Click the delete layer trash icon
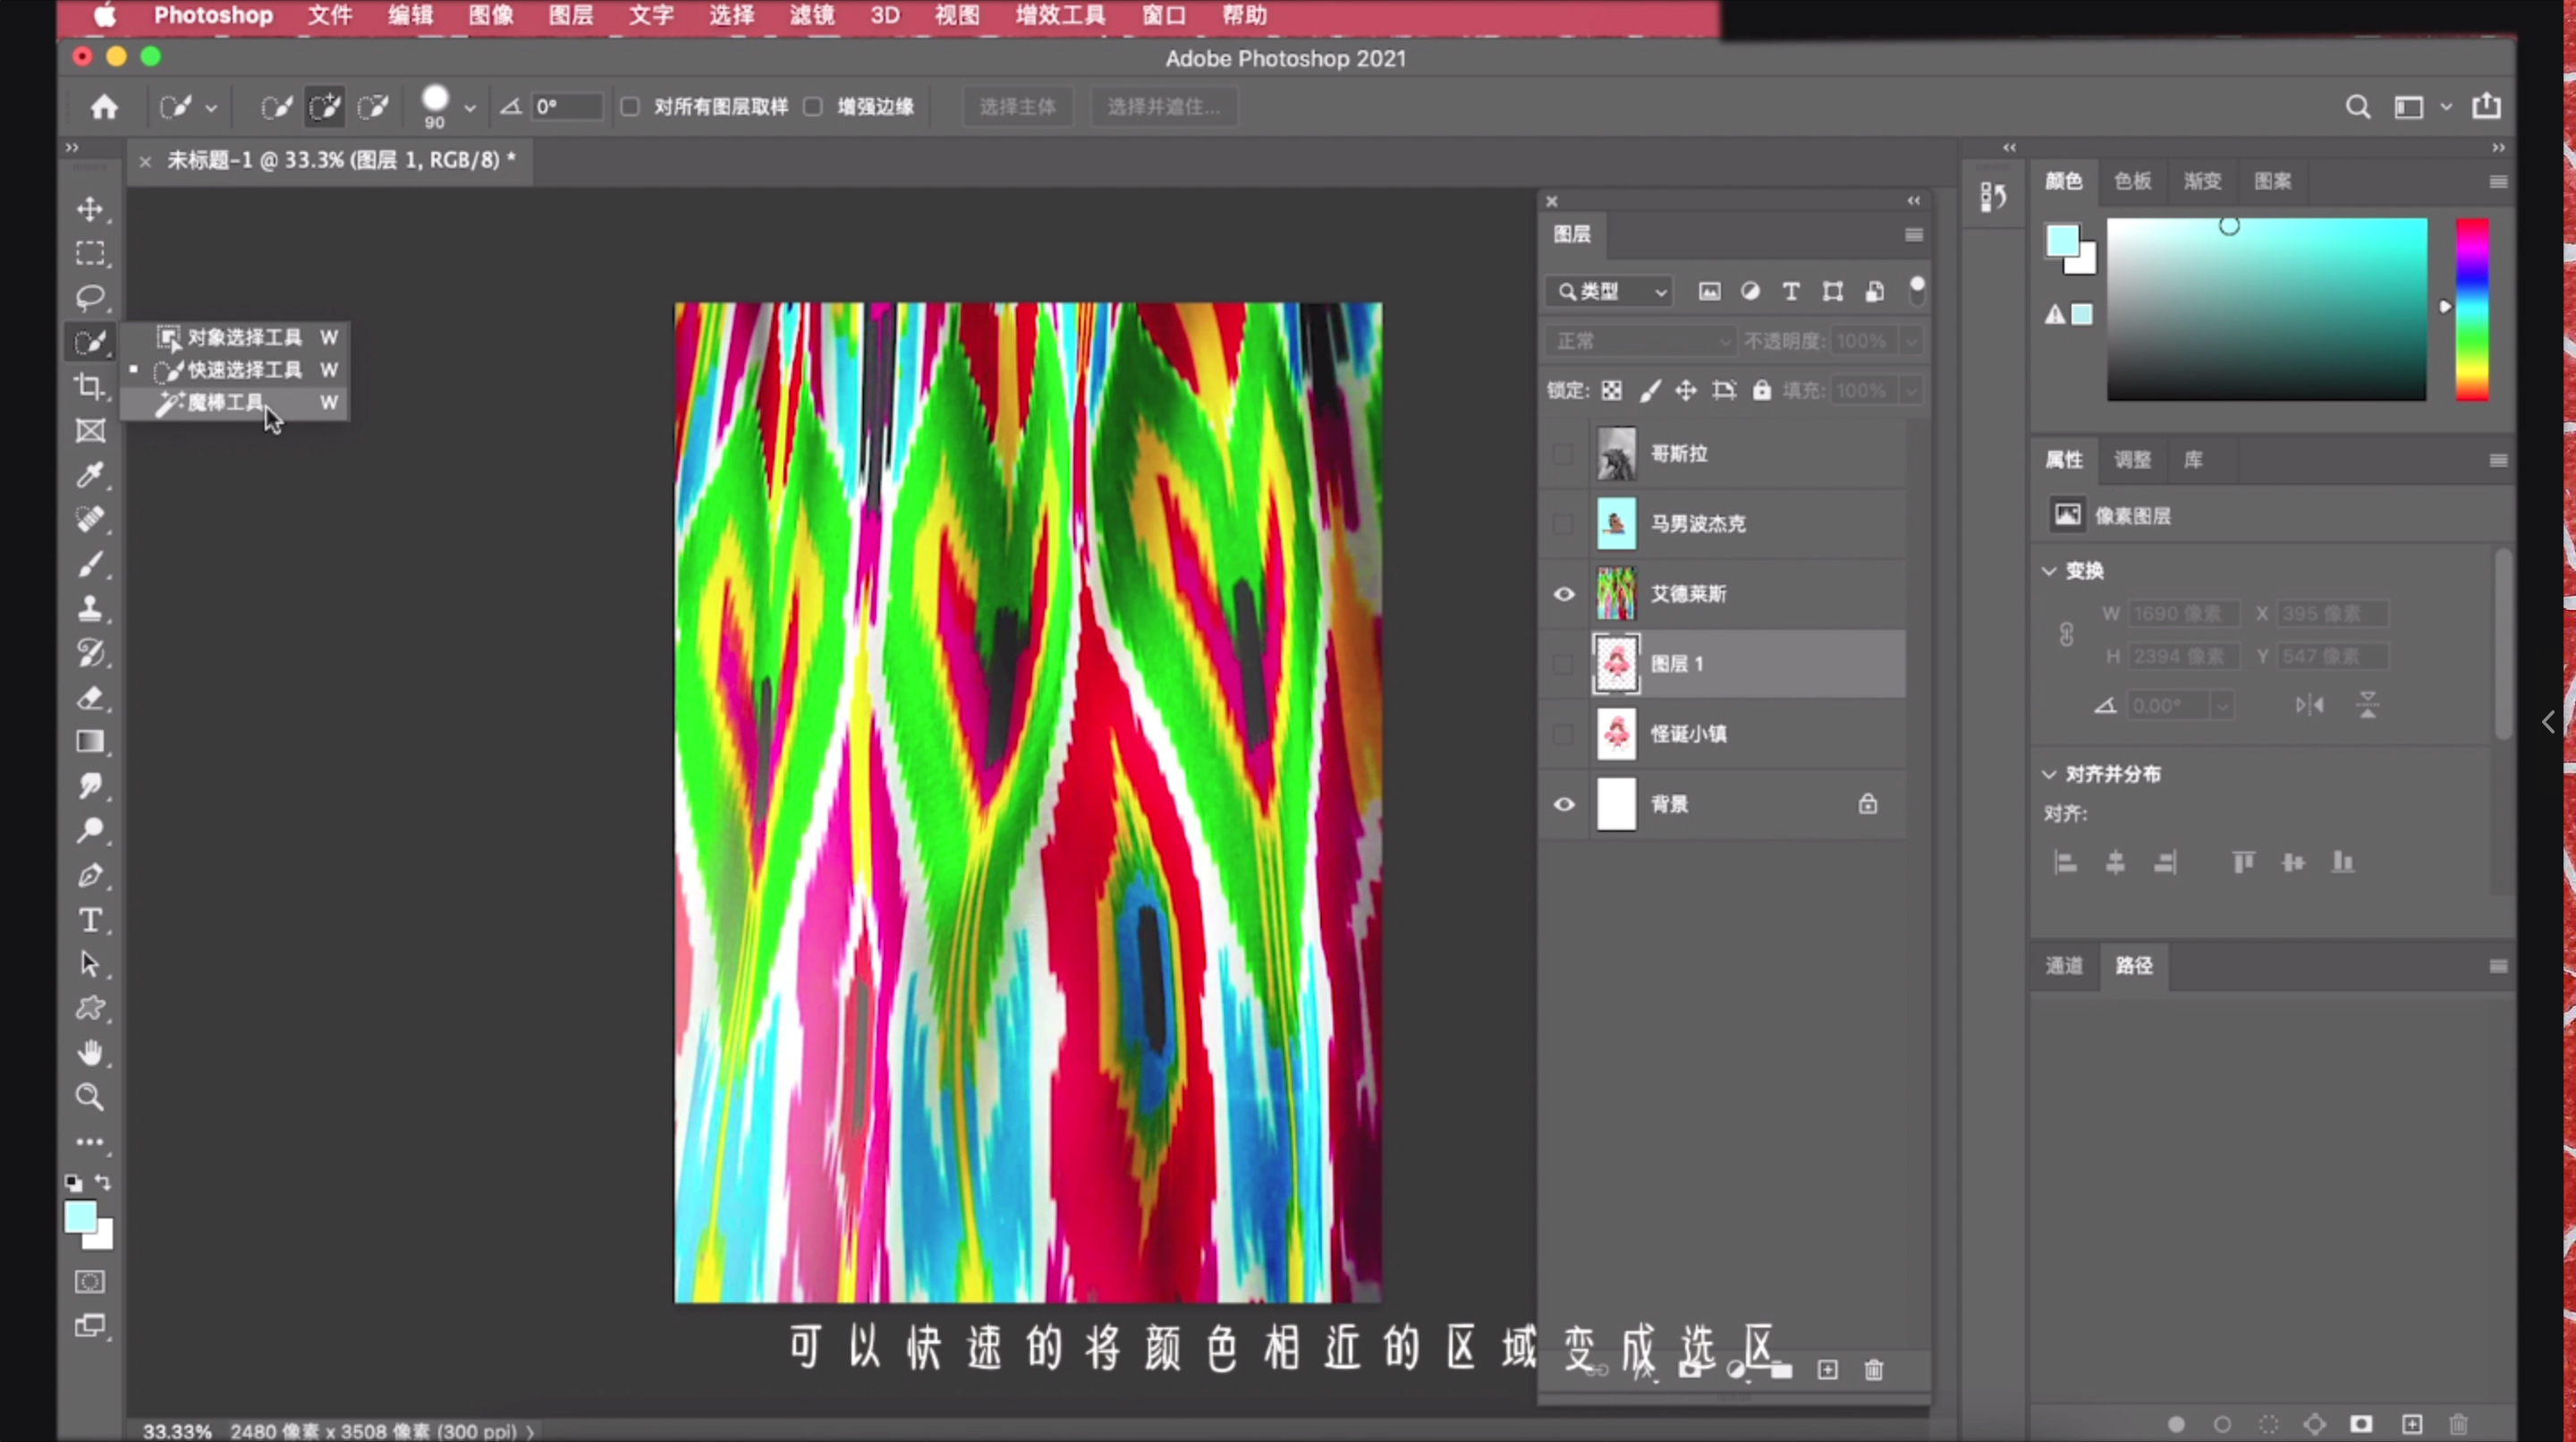 point(1874,1370)
